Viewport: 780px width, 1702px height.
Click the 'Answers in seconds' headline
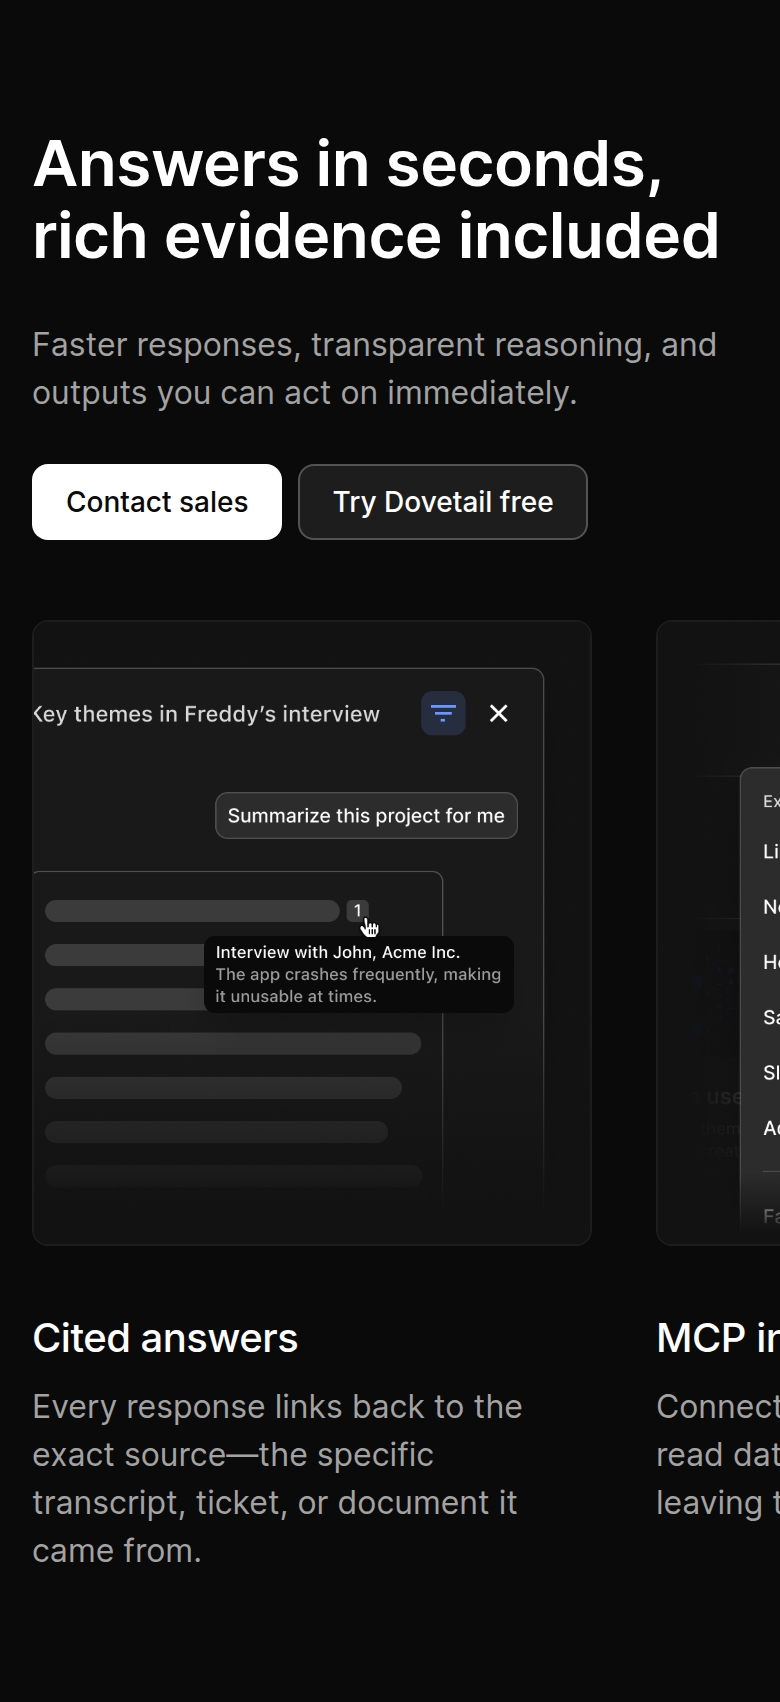tap(376, 200)
